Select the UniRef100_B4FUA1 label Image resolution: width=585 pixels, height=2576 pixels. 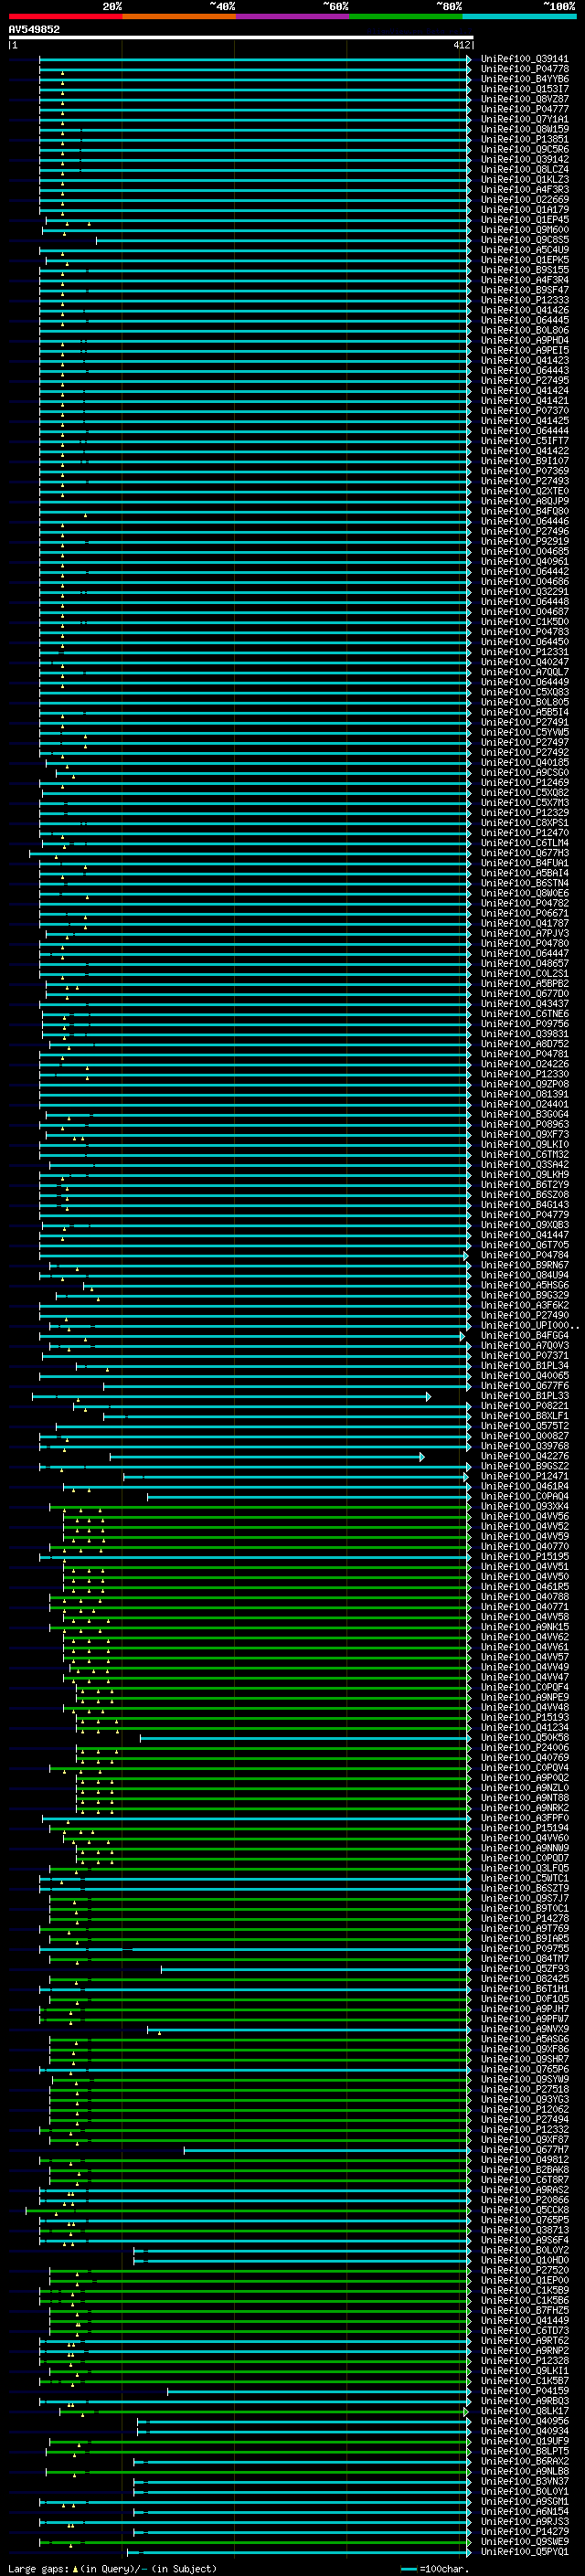click(524, 863)
